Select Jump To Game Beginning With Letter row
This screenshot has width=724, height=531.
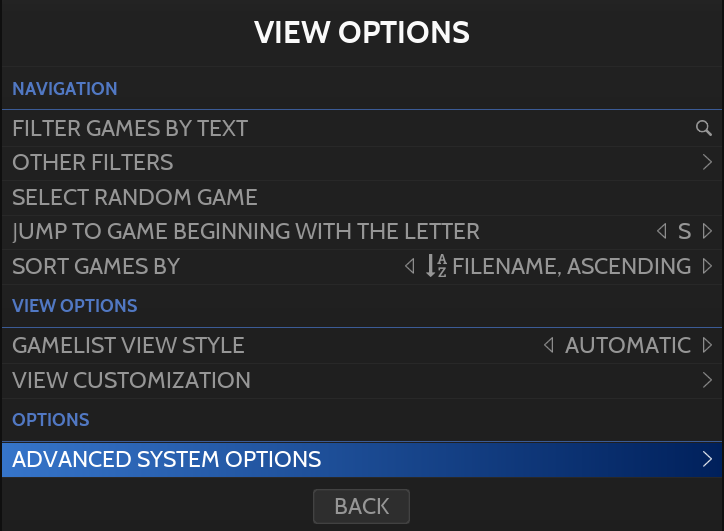tap(246, 232)
